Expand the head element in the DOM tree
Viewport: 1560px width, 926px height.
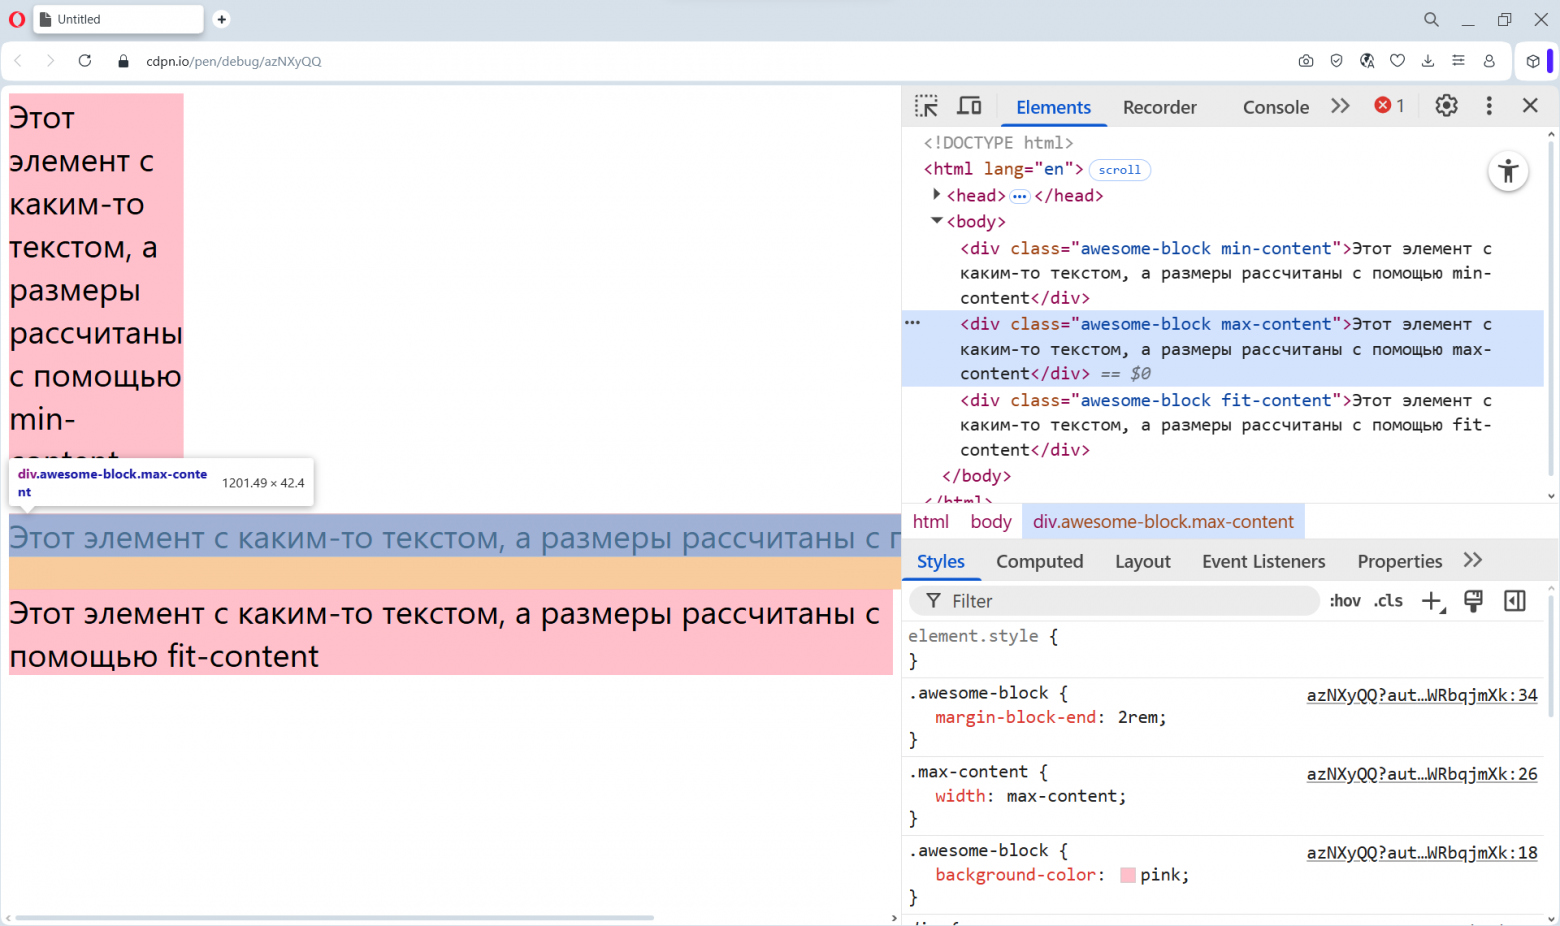coord(936,195)
